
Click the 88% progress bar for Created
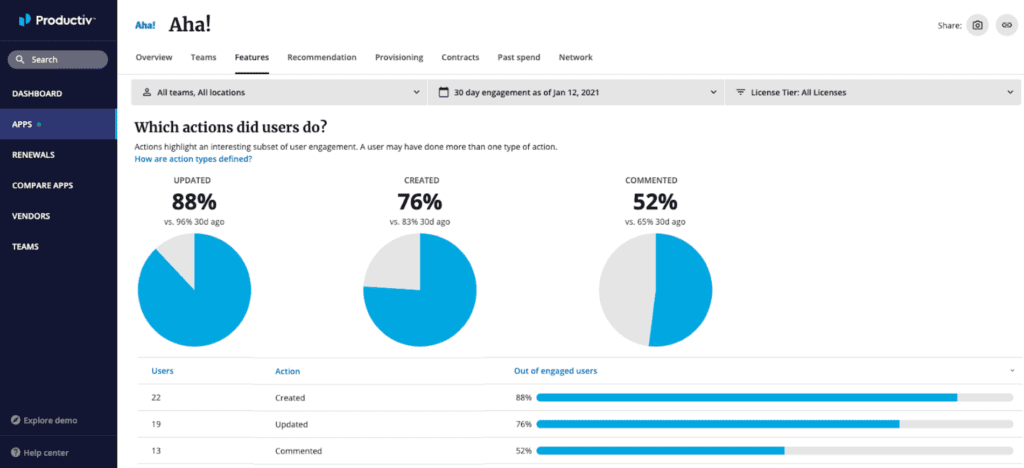click(x=775, y=397)
